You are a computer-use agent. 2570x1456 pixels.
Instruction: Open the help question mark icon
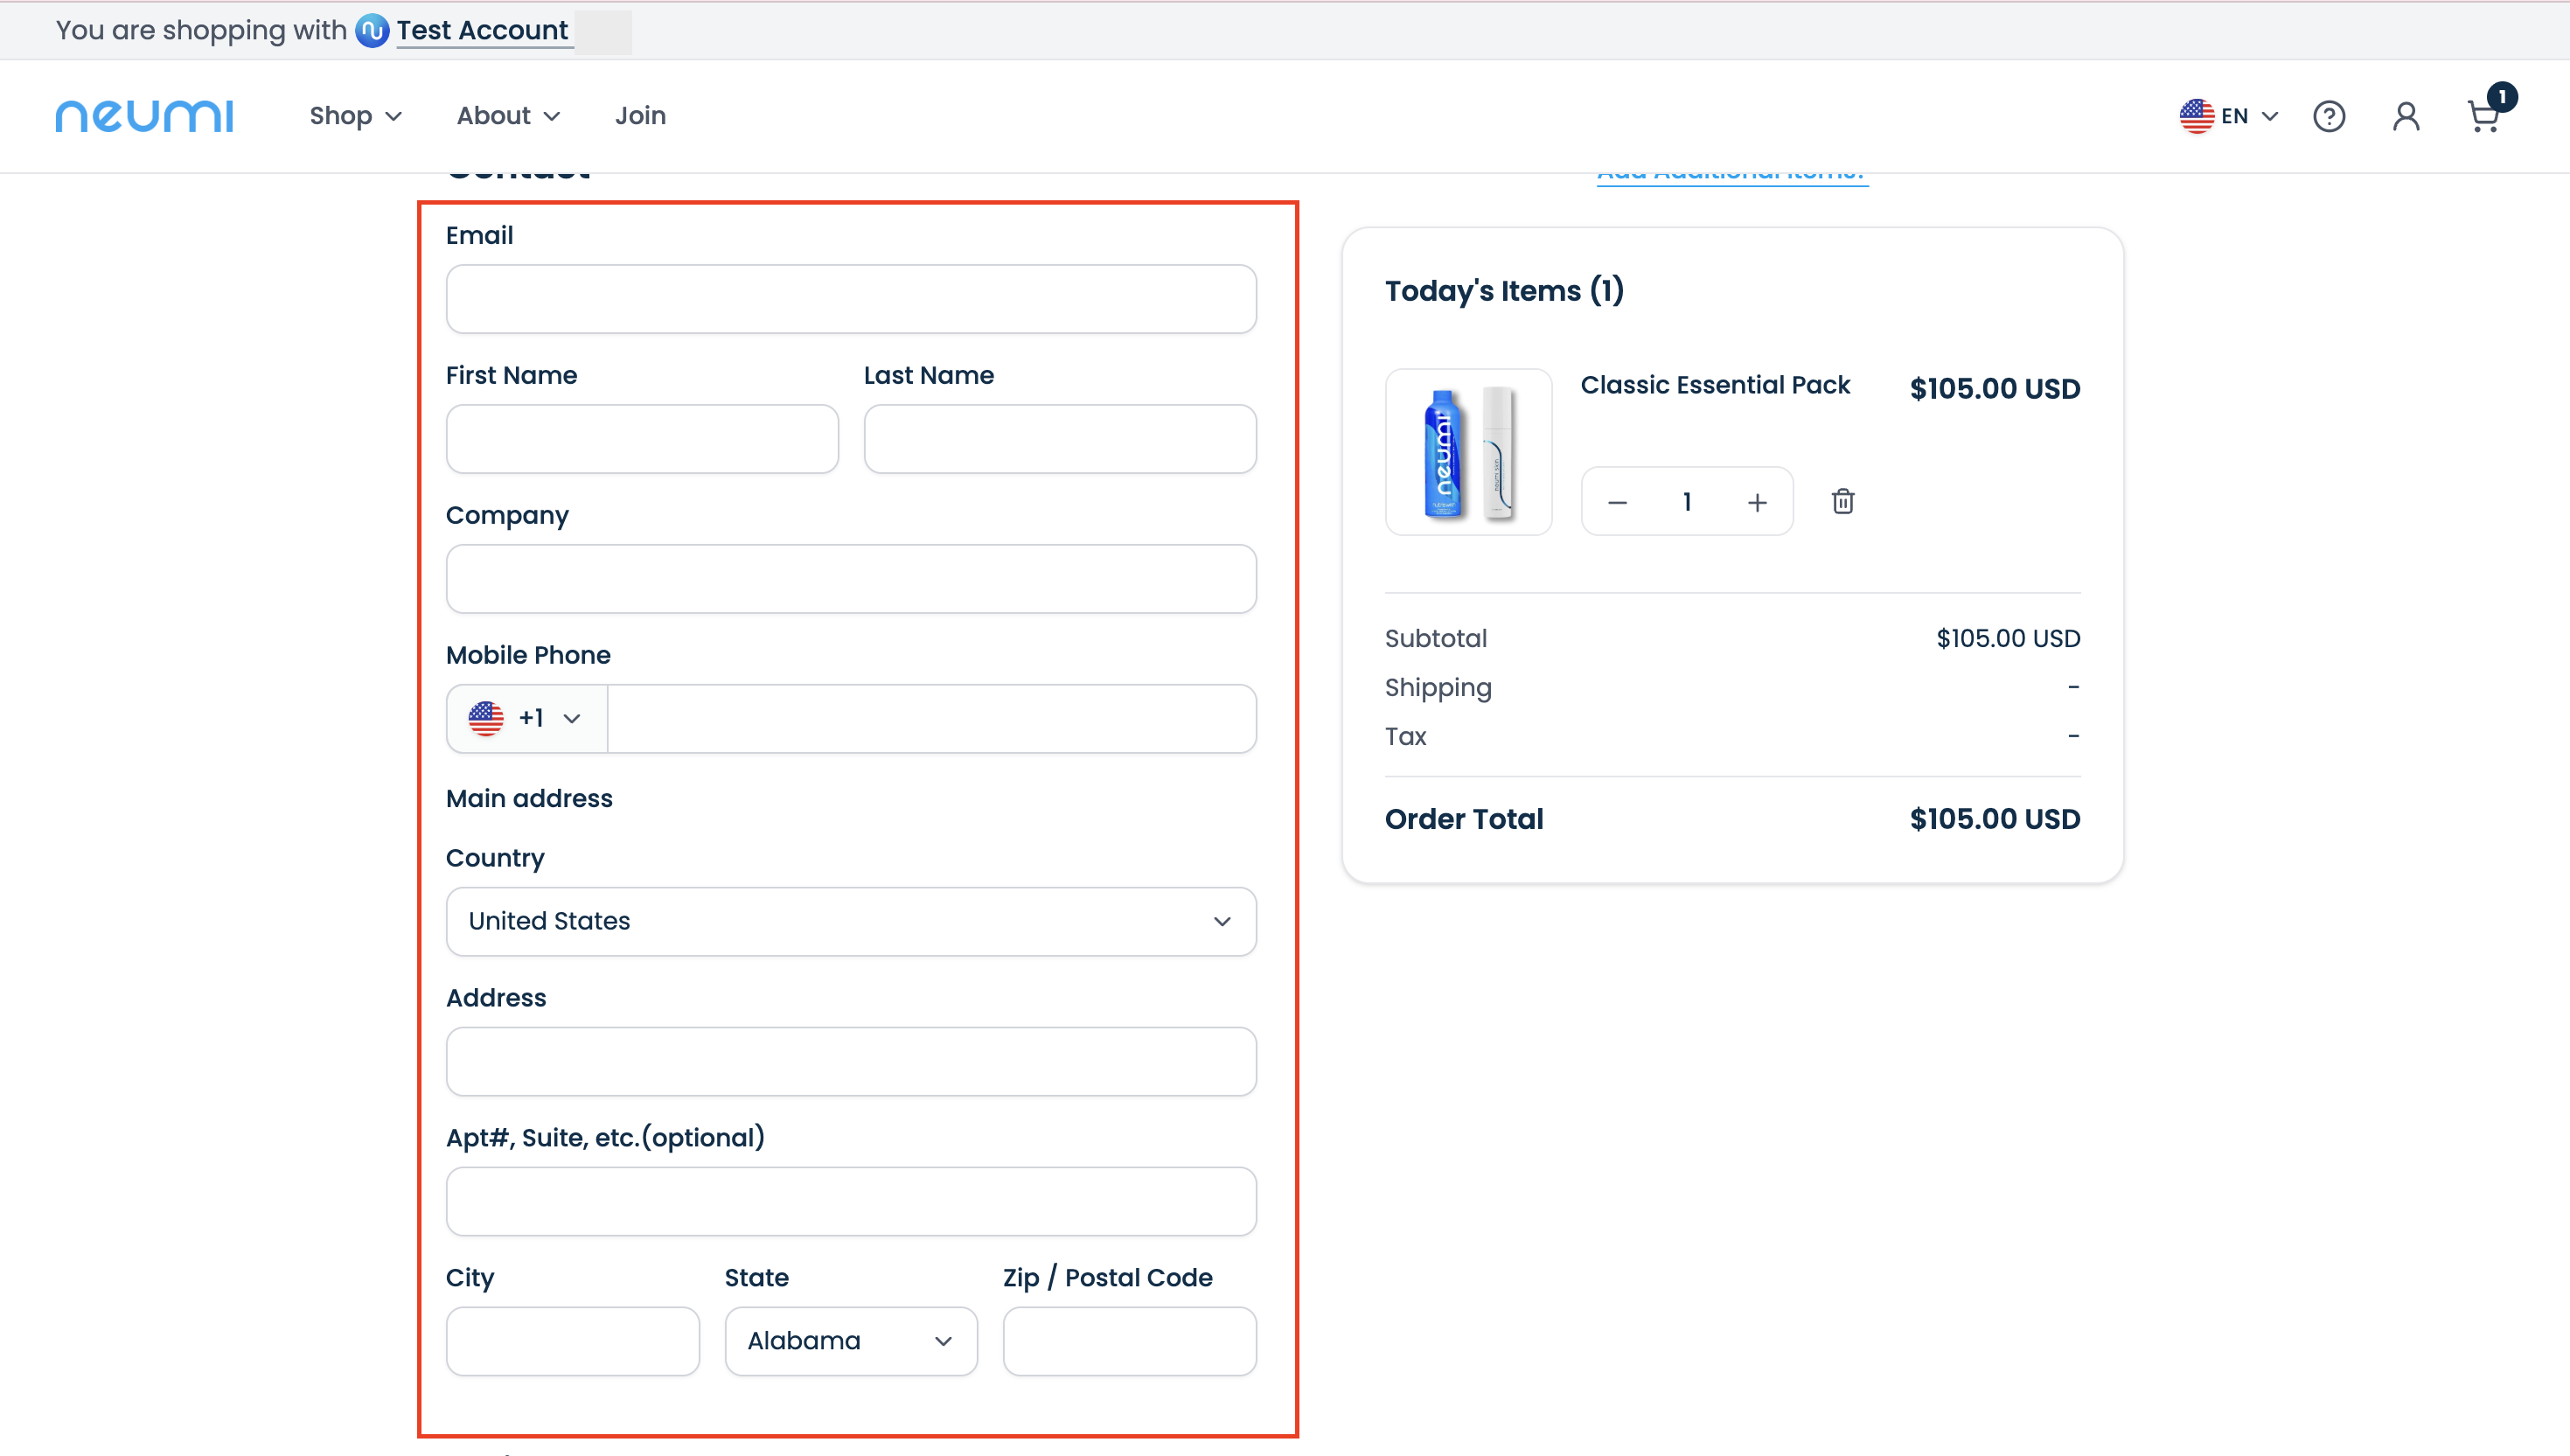pos(2329,117)
